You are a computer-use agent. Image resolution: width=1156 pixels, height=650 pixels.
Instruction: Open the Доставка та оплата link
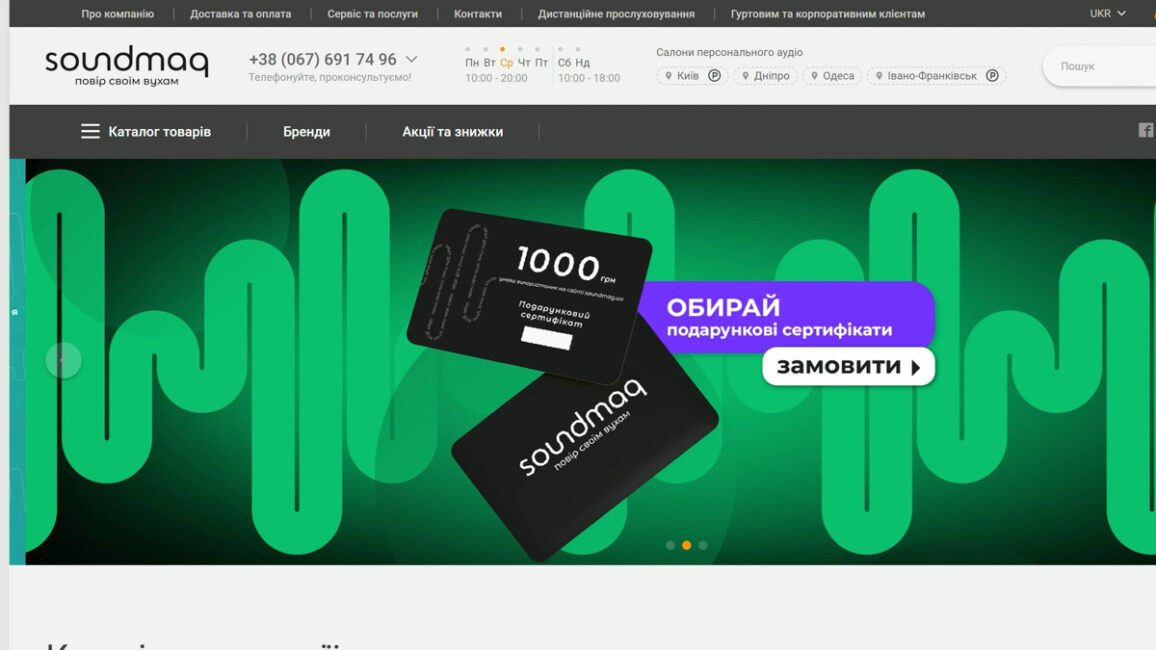click(240, 13)
